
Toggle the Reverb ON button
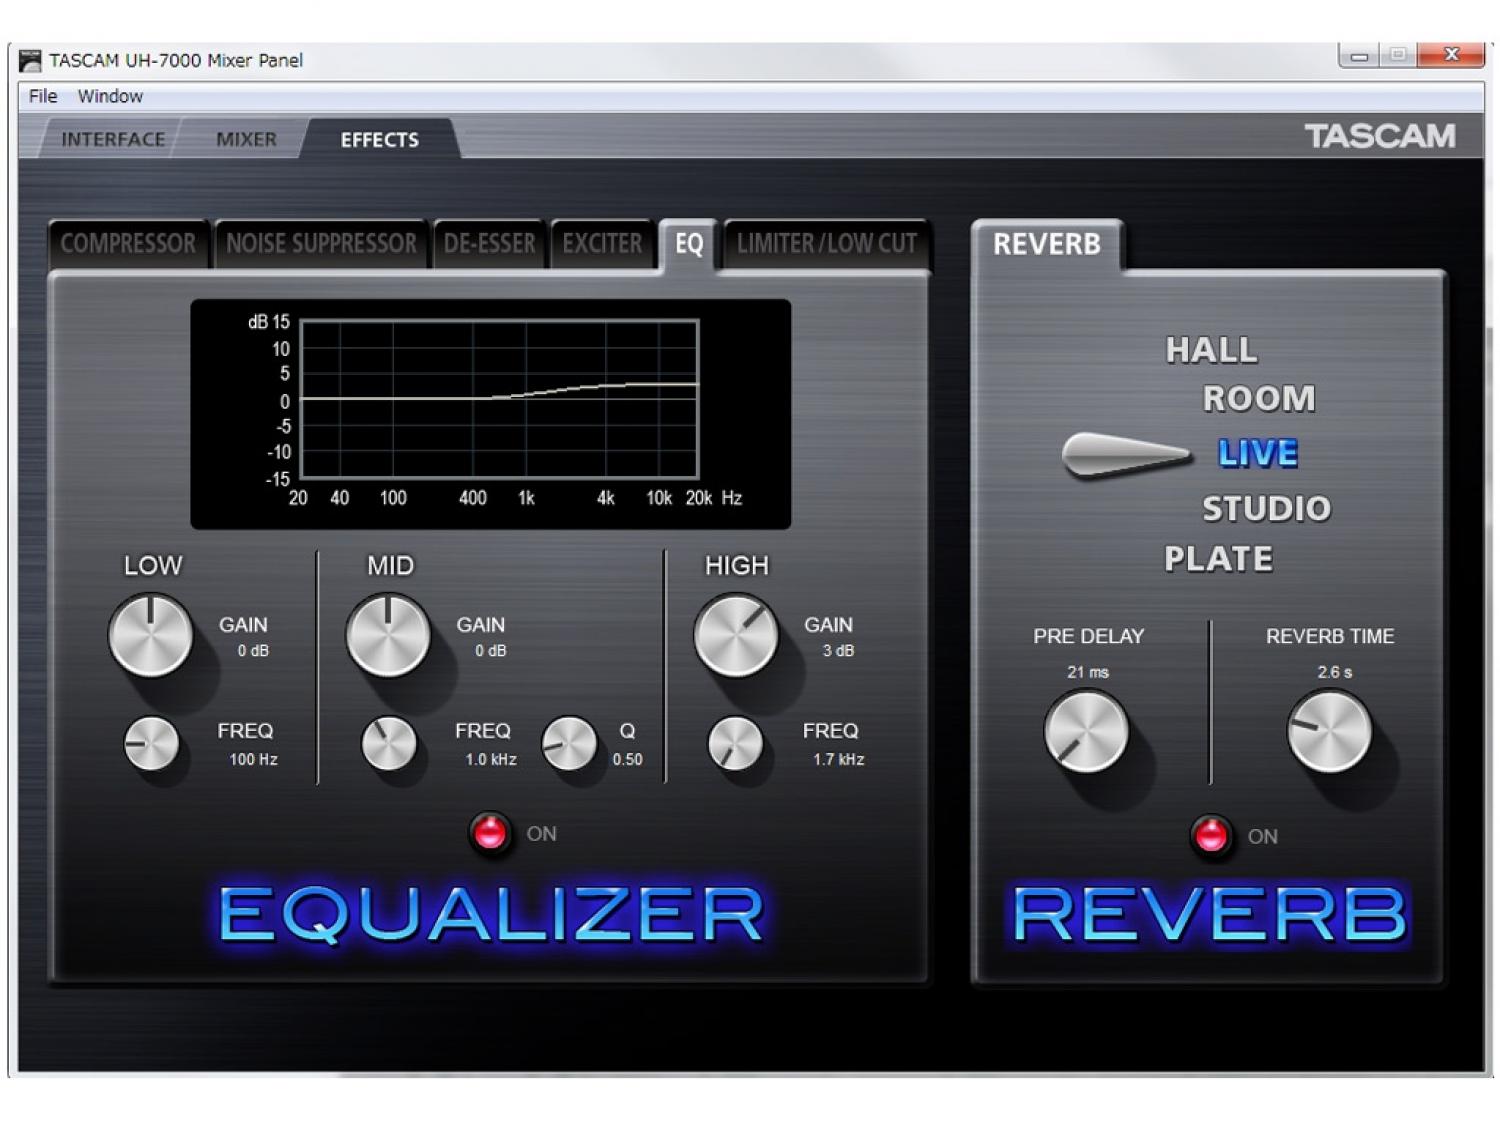pyautogui.click(x=1211, y=835)
